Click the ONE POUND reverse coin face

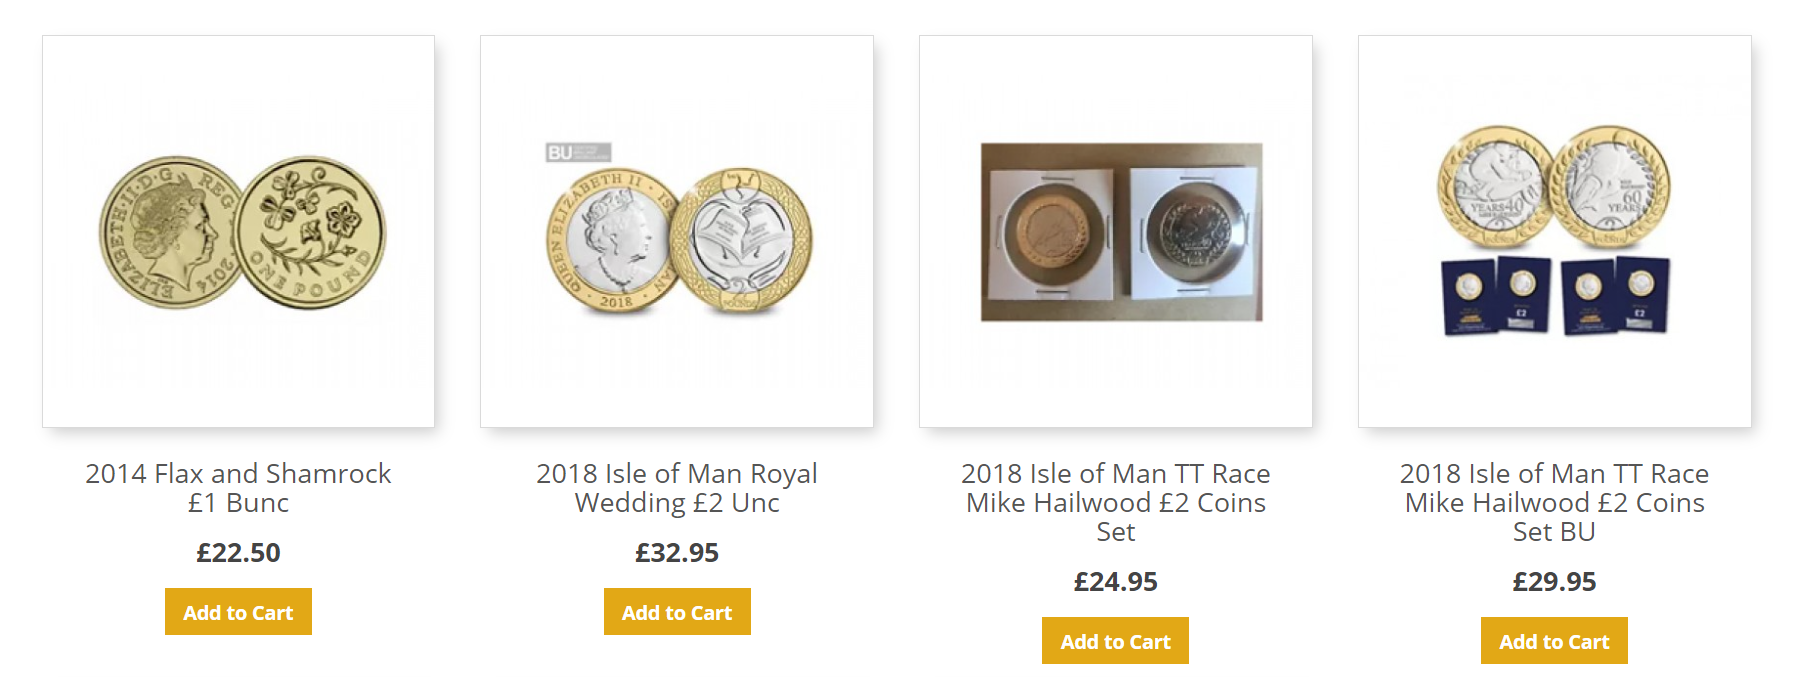pos(312,232)
